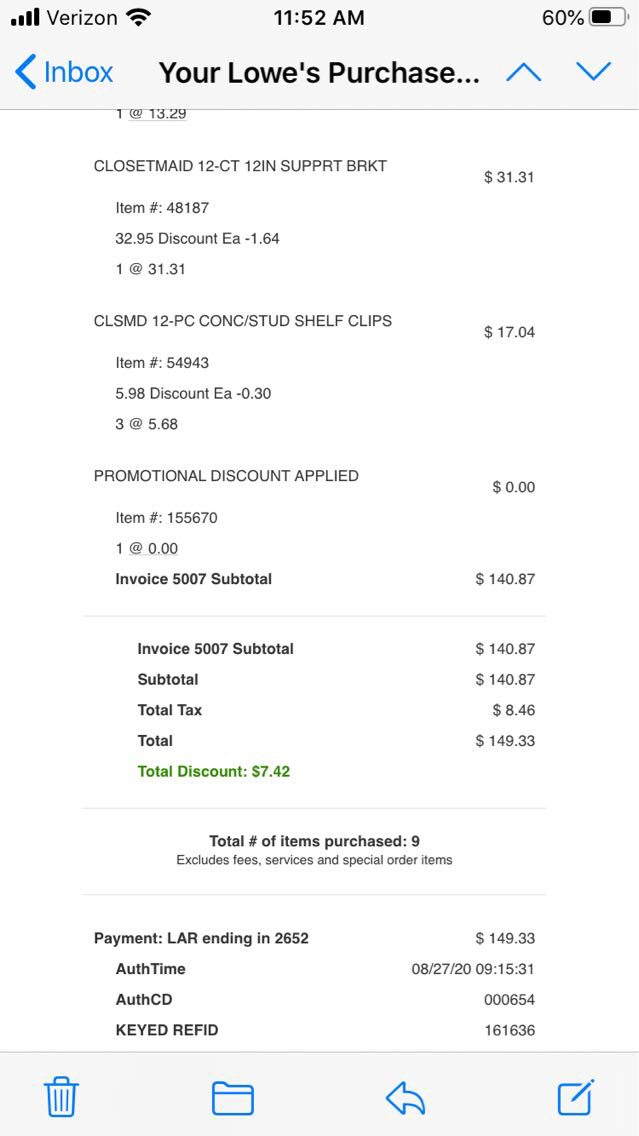Tap the battery indicator in status bar
Viewport: 639px width, 1136px height.
pyautogui.click(x=608, y=18)
